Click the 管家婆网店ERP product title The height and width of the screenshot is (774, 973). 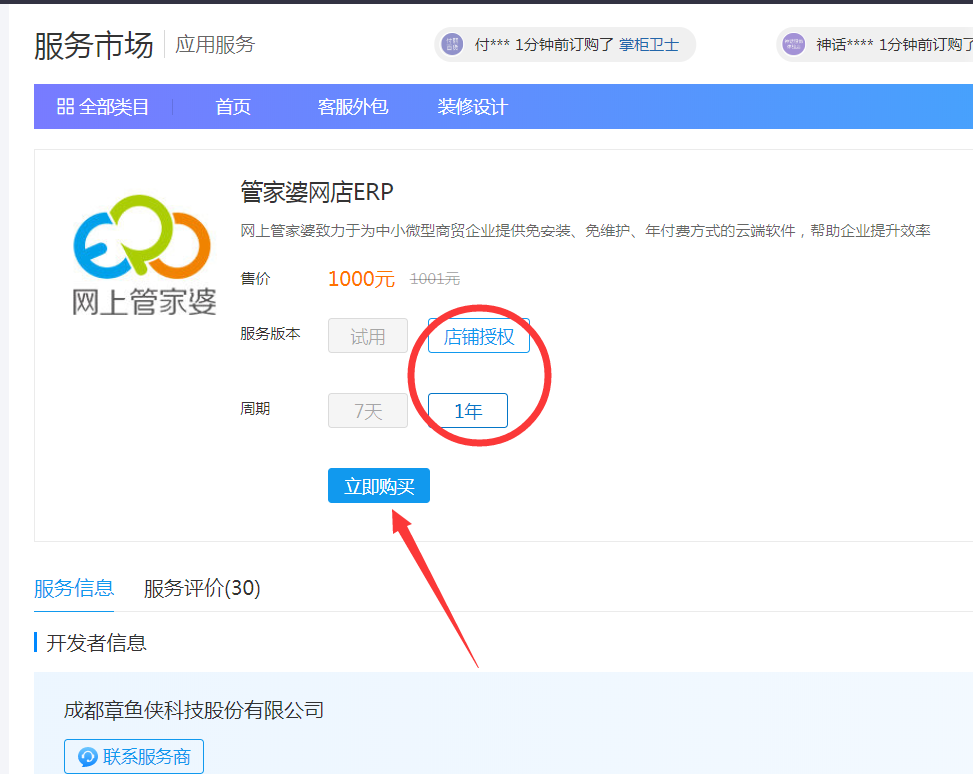point(316,192)
